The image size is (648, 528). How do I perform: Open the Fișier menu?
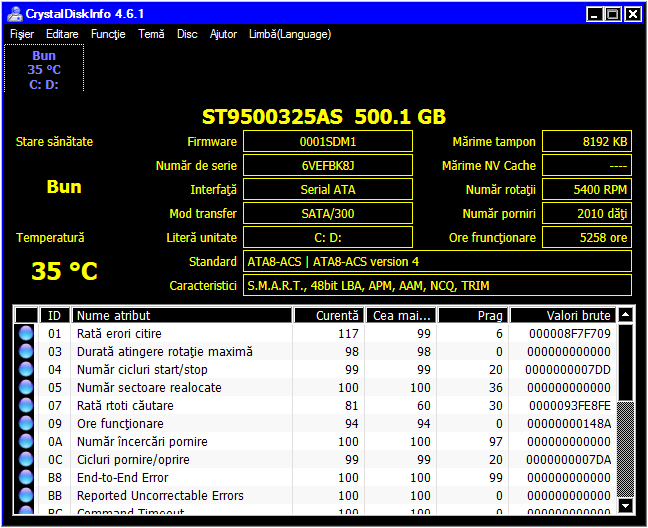22,34
